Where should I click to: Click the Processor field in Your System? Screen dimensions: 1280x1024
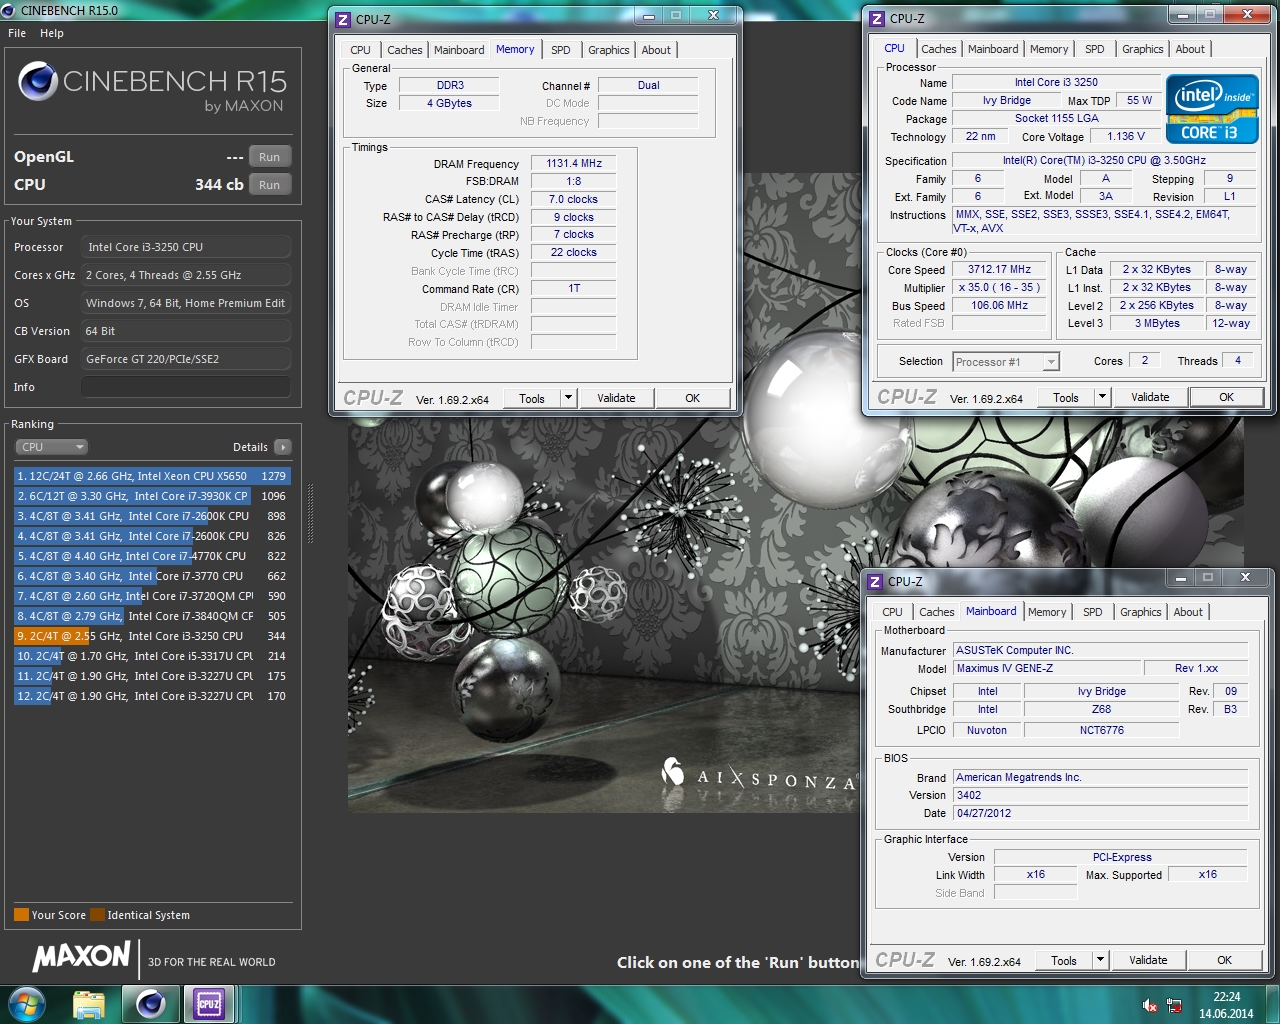coord(186,247)
